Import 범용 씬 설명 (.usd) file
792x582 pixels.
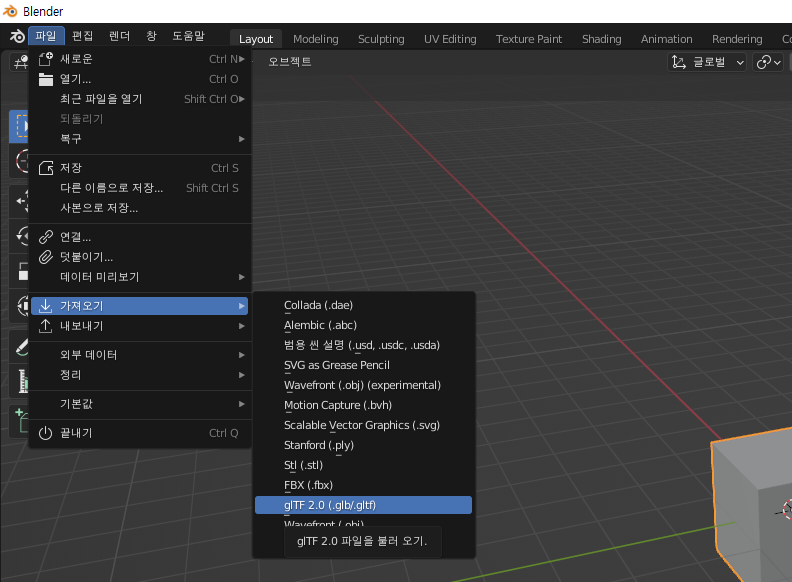click(363, 345)
